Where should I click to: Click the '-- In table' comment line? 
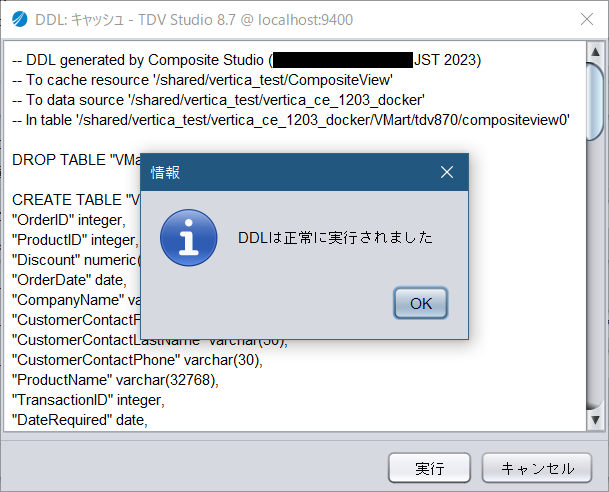291,120
